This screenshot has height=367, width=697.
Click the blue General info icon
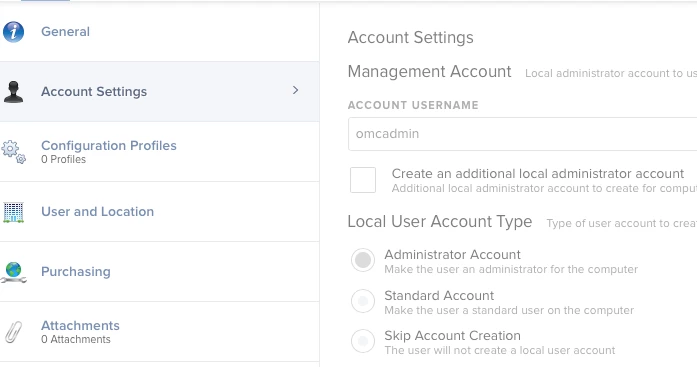pyautogui.click(x=13, y=32)
